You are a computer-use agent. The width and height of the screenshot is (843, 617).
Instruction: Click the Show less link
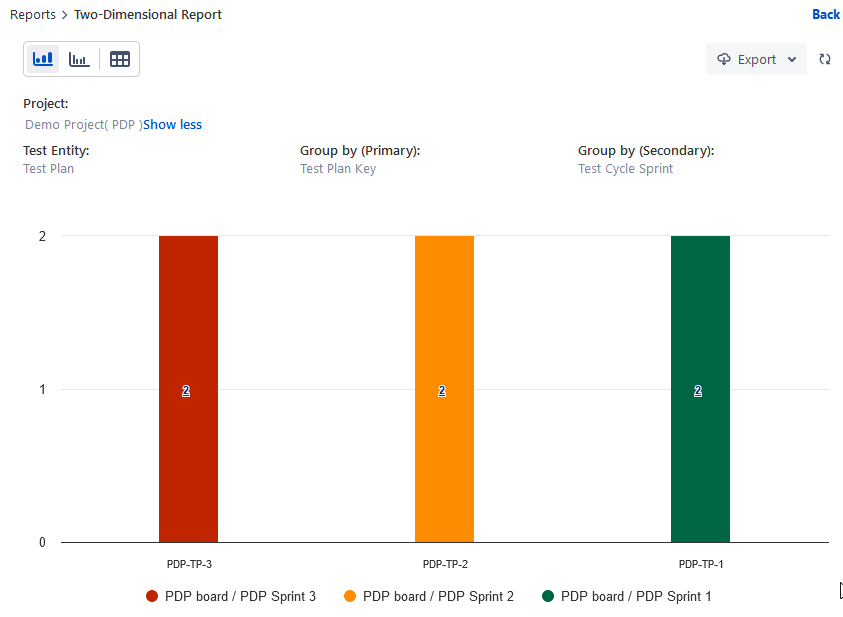pyautogui.click(x=172, y=125)
